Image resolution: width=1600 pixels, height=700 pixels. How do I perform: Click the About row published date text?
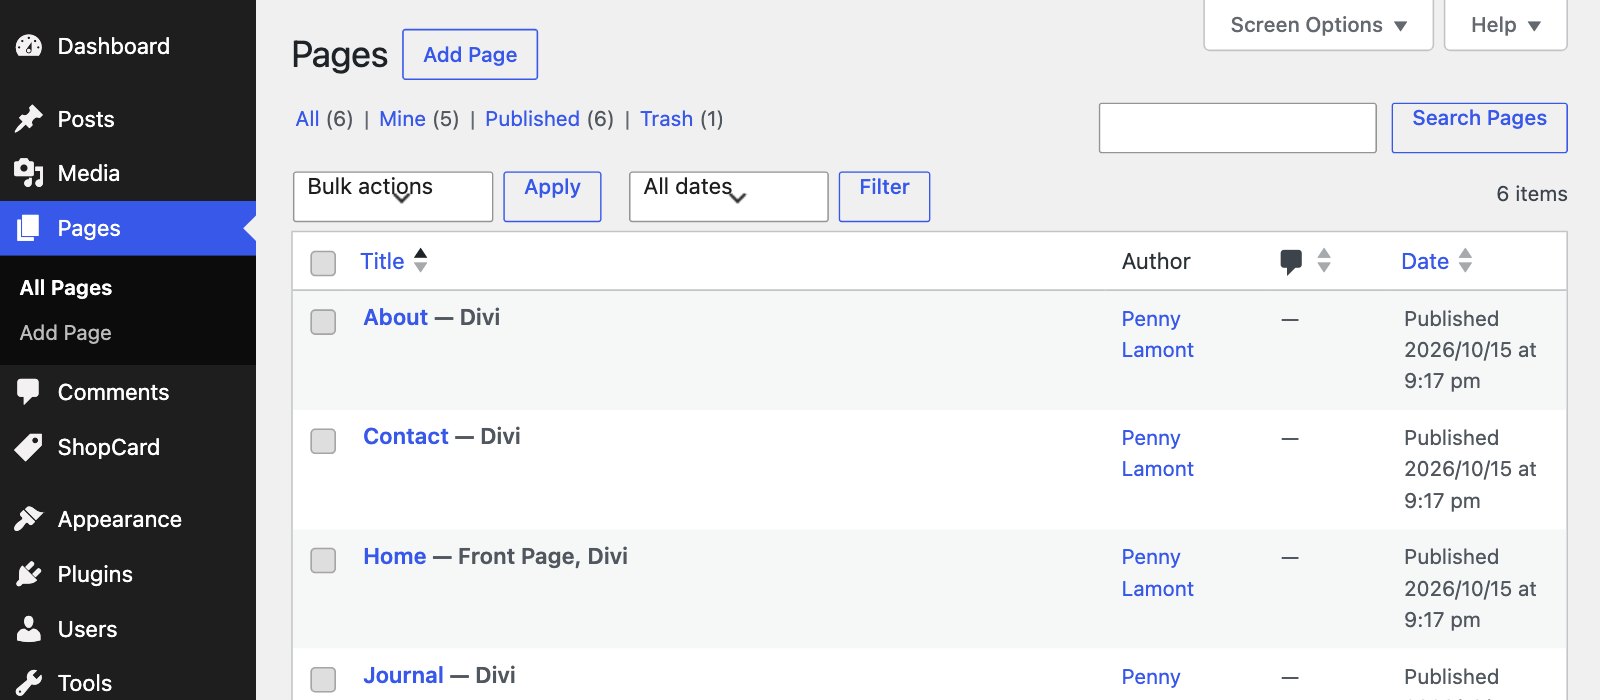1470,350
